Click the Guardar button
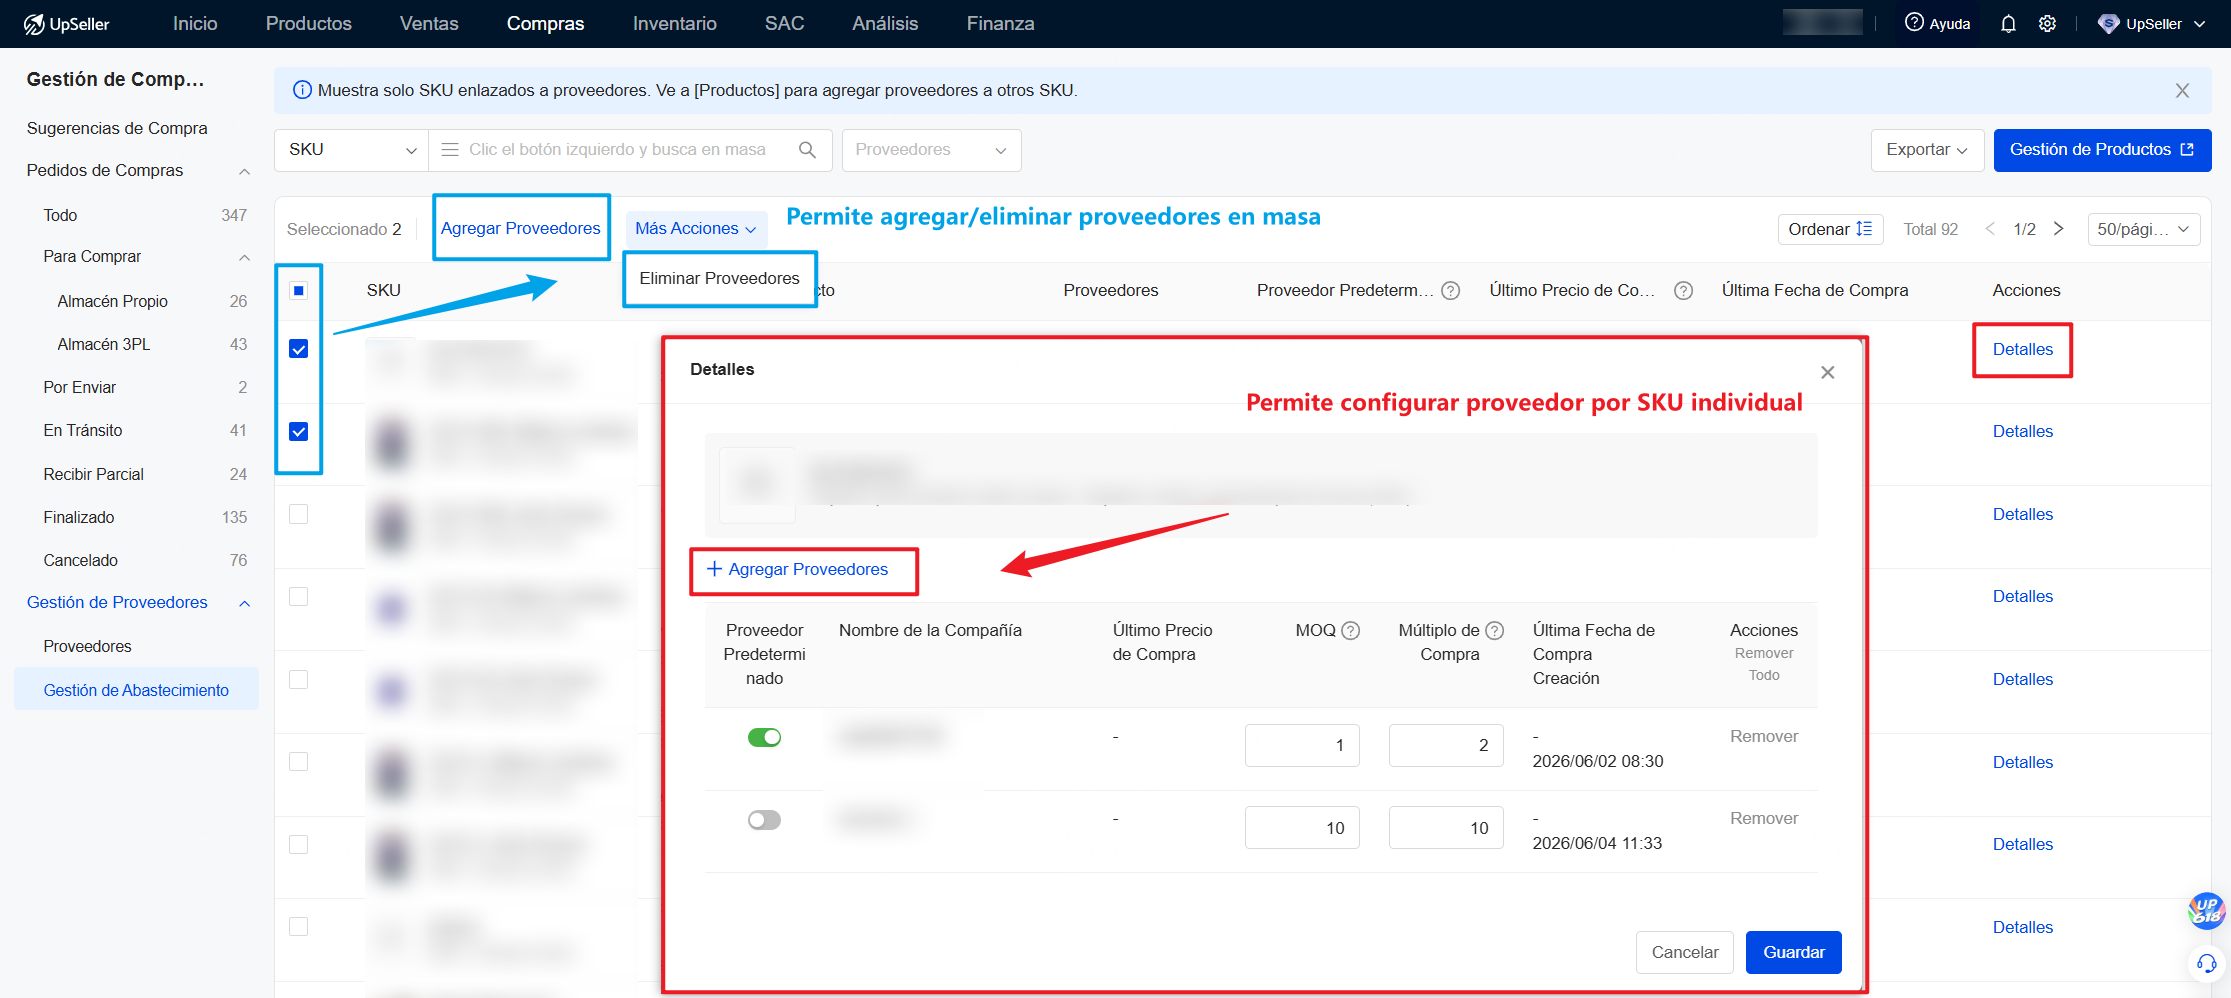 [x=1793, y=952]
